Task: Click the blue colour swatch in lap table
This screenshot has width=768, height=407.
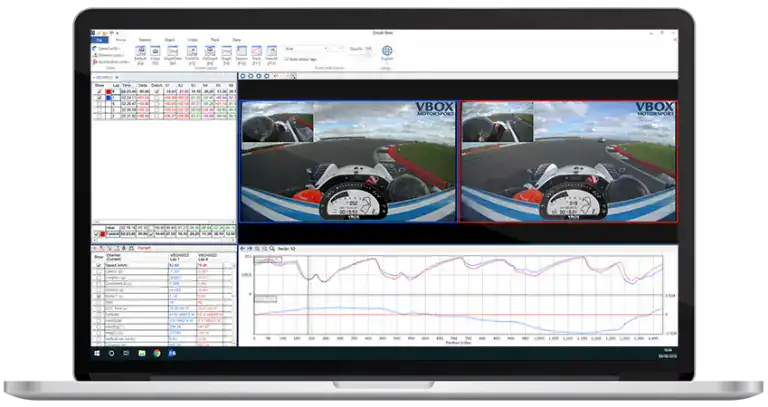Action: pos(108,98)
